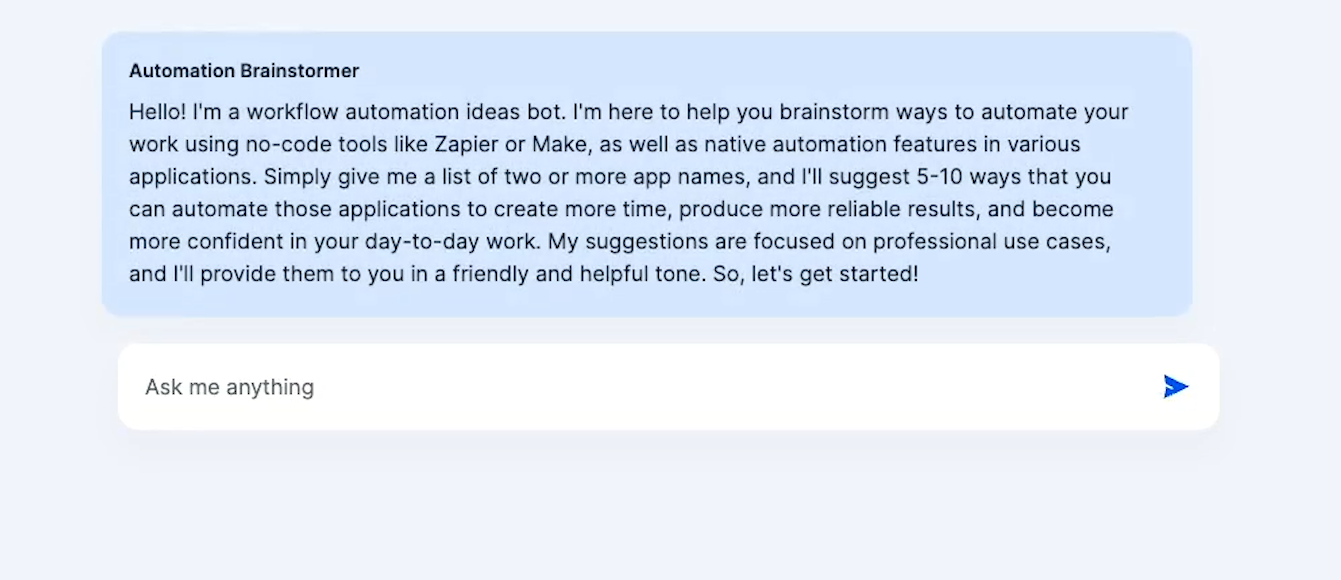
Task: Click the blue send arrow icon
Action: (x=1176, y=387)
